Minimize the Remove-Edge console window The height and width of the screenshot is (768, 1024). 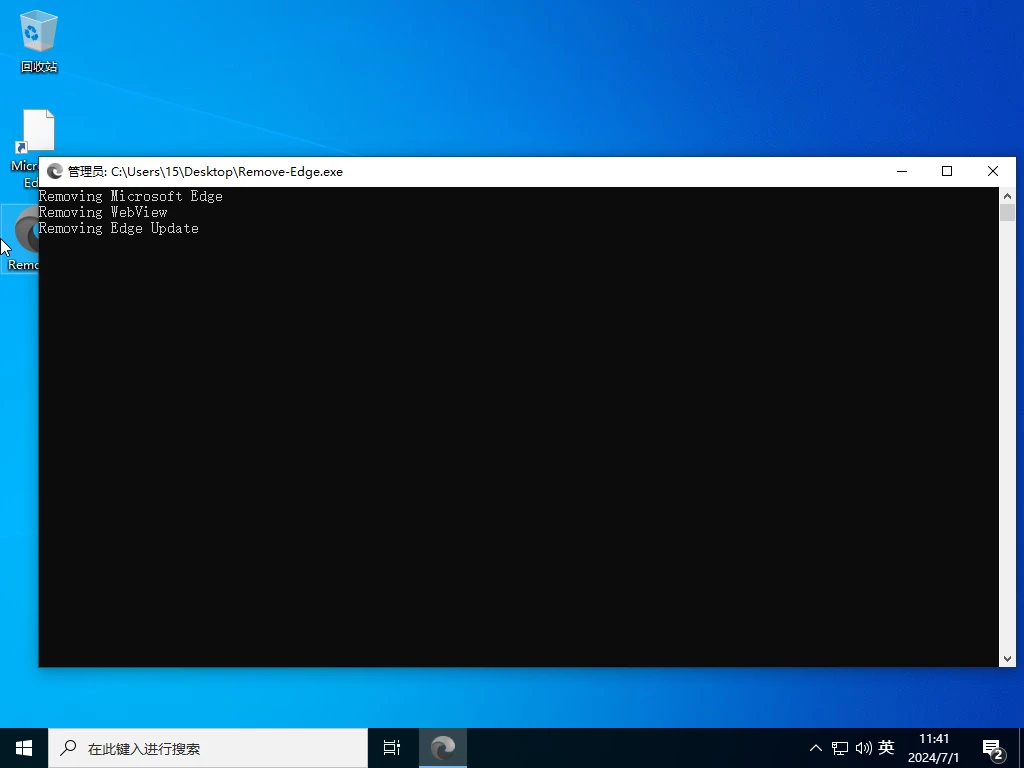(902, 172)
